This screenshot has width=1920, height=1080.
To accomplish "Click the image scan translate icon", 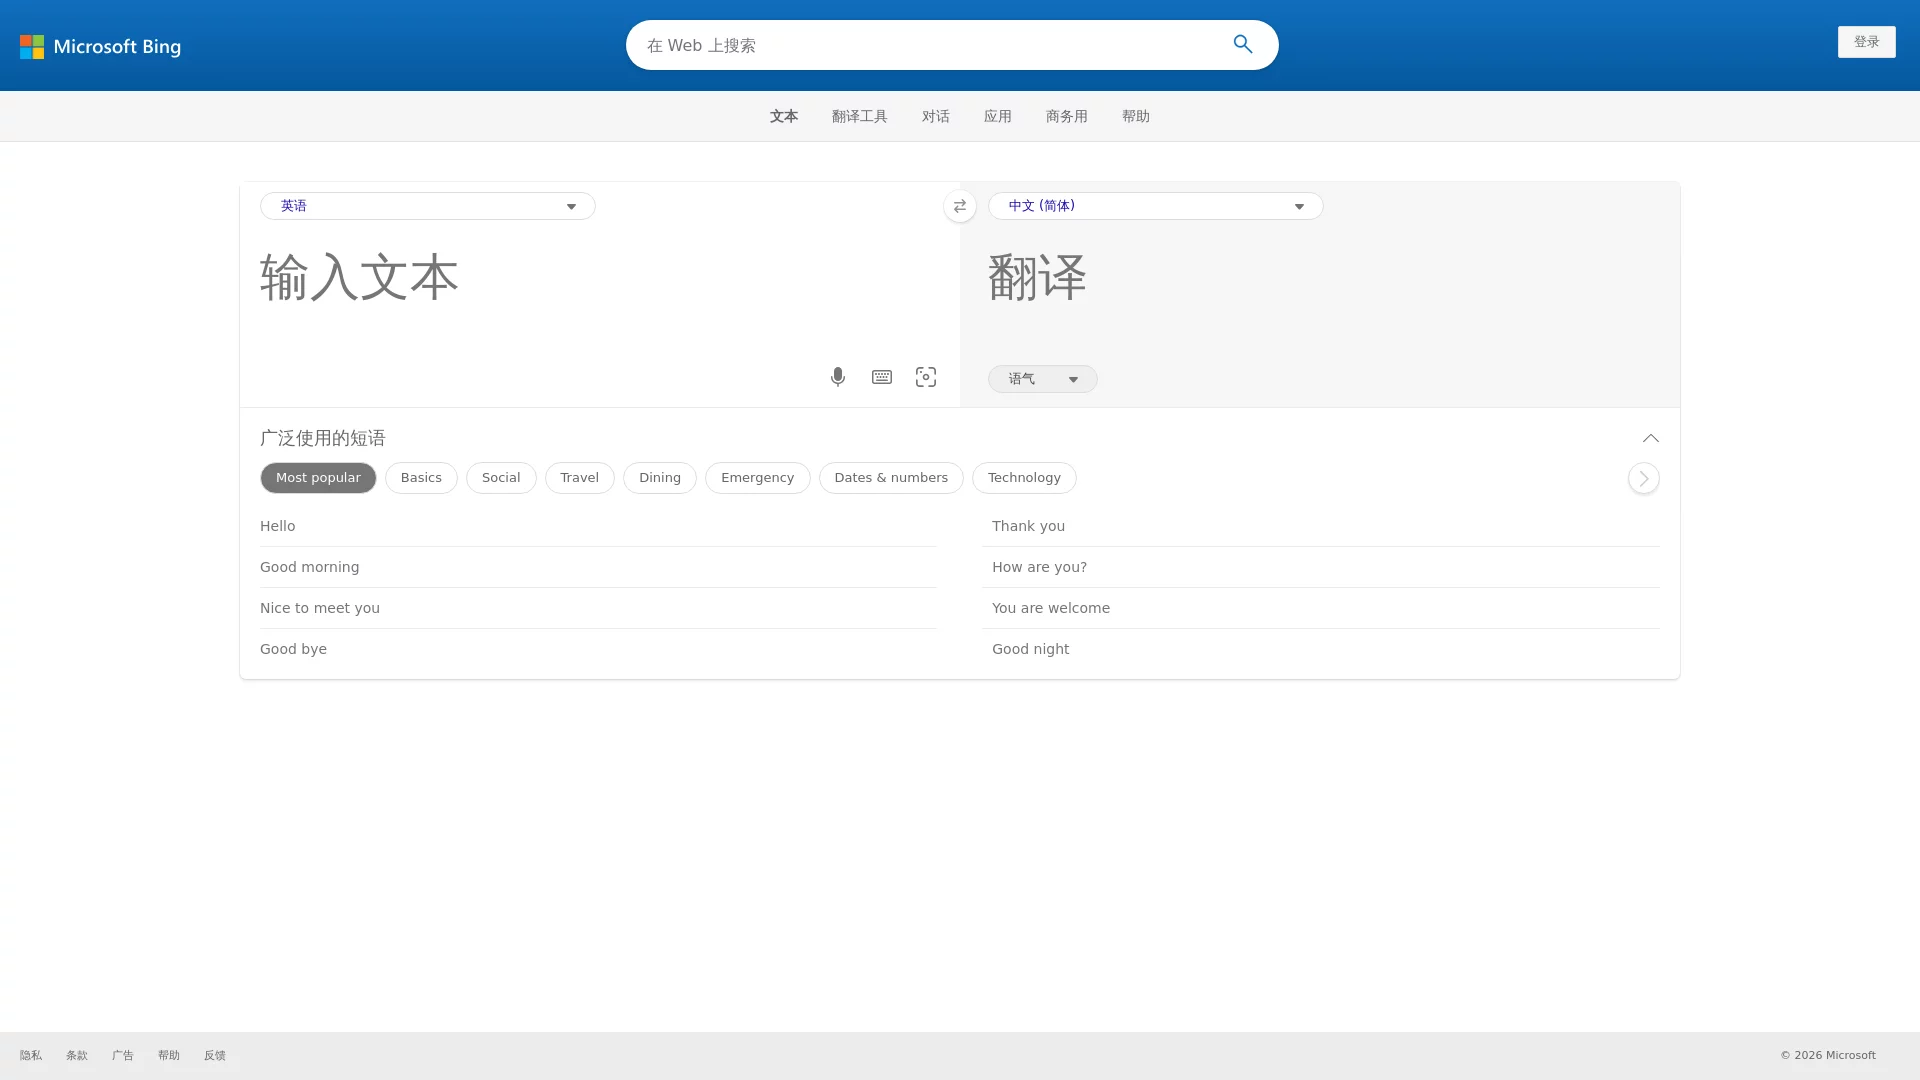I will tap(926, 377).
